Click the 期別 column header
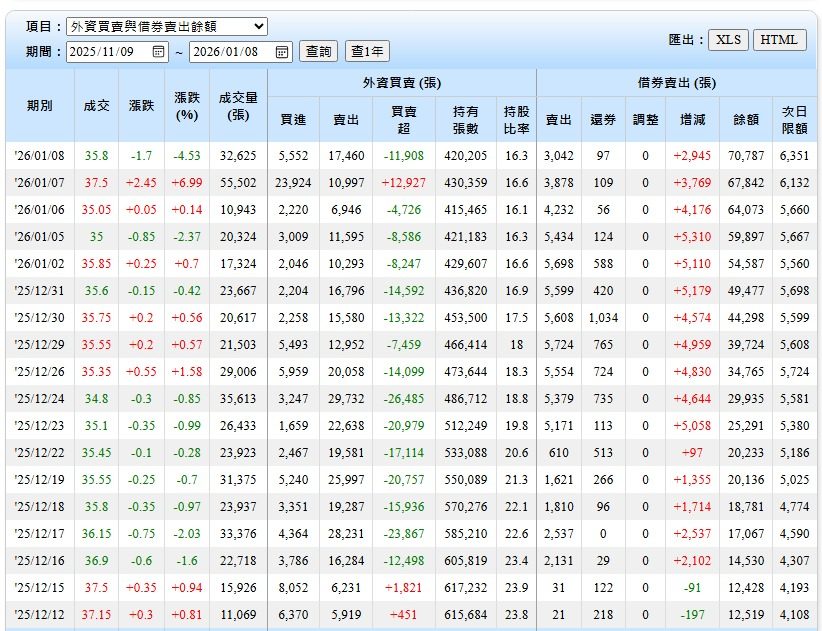Image resolution: width=822 pixels, height=631 pixels. pyautogui.click(x=40, y=105)
